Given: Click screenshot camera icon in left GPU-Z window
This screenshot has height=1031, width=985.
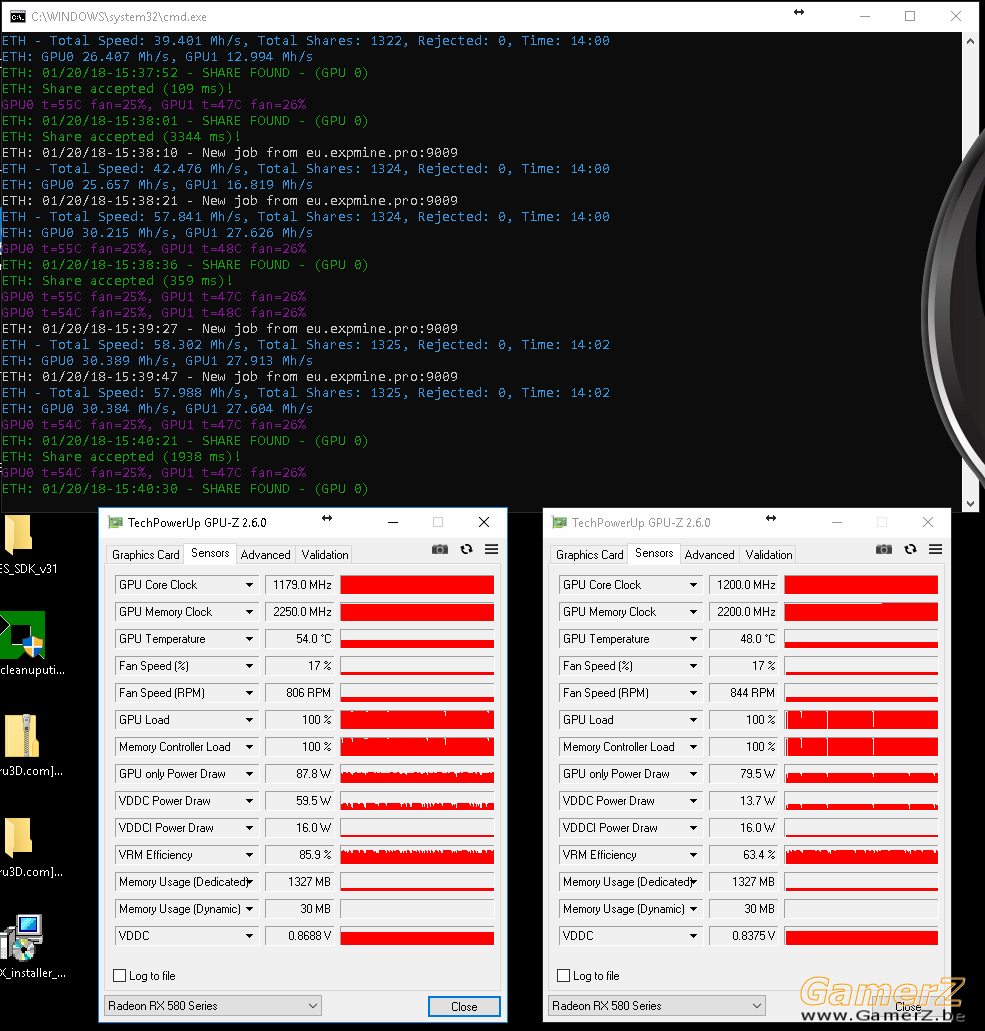Looking at the screenshot, I should click(439, 549).
